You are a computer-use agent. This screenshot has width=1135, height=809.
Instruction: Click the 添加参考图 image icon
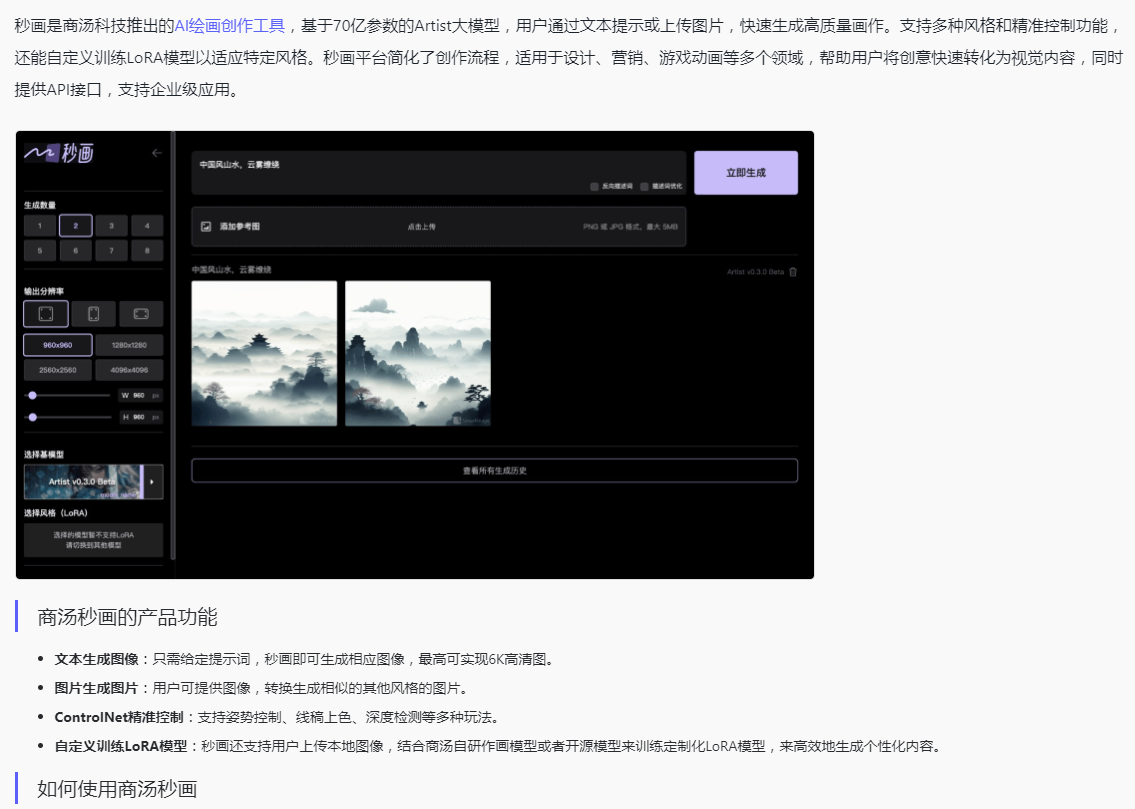point(206,226)
